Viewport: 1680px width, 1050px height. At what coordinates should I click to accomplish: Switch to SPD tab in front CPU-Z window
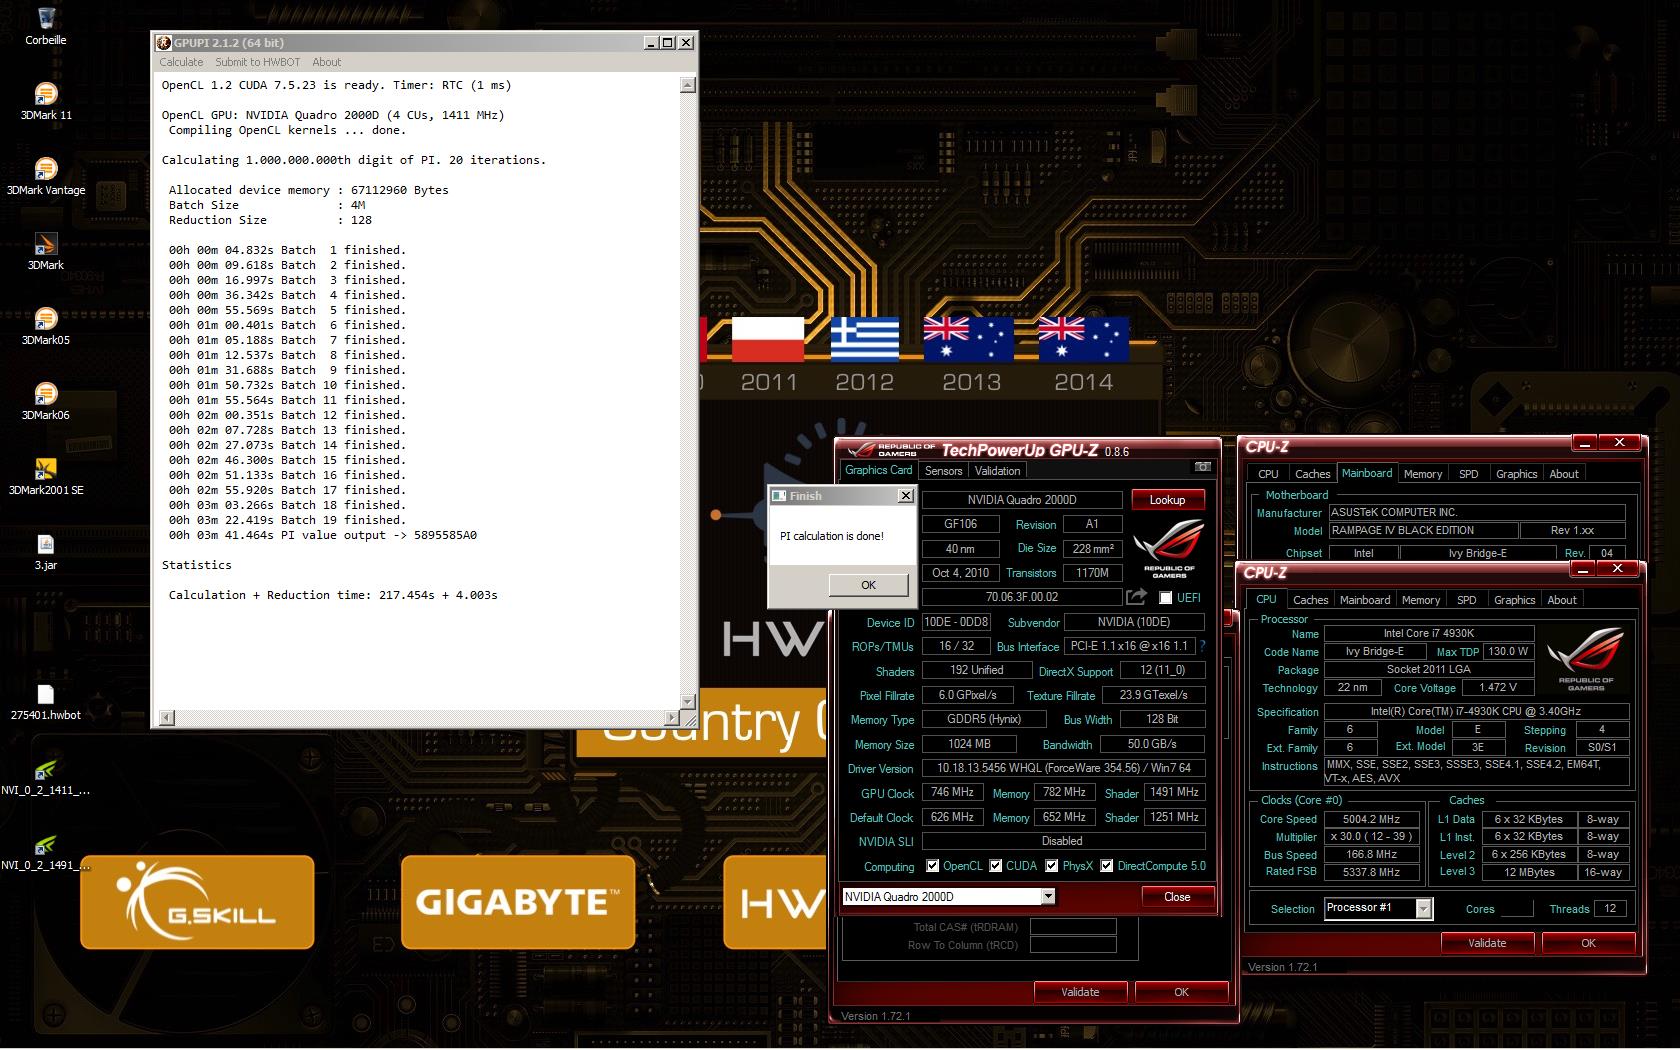click(x=1466, y=600)
